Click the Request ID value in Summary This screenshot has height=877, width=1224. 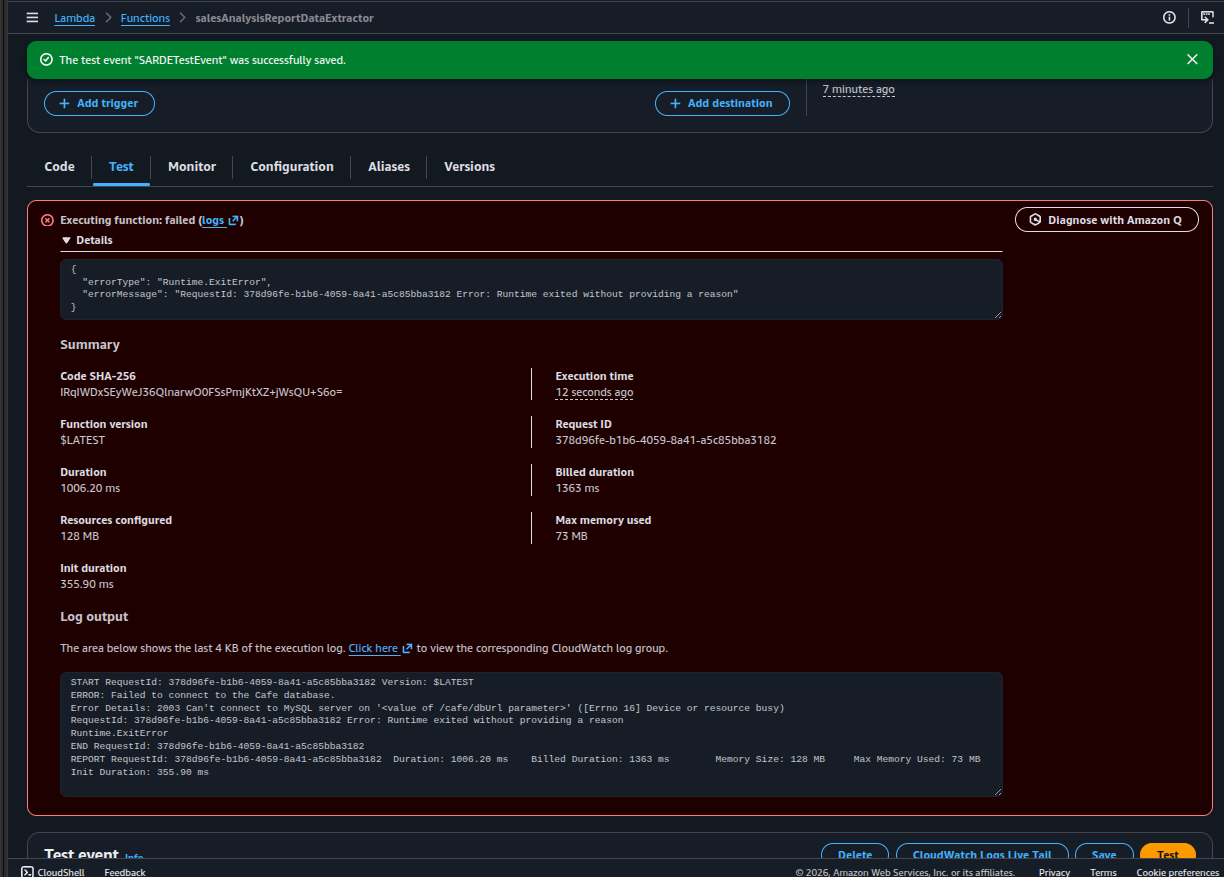pos(666,440)
